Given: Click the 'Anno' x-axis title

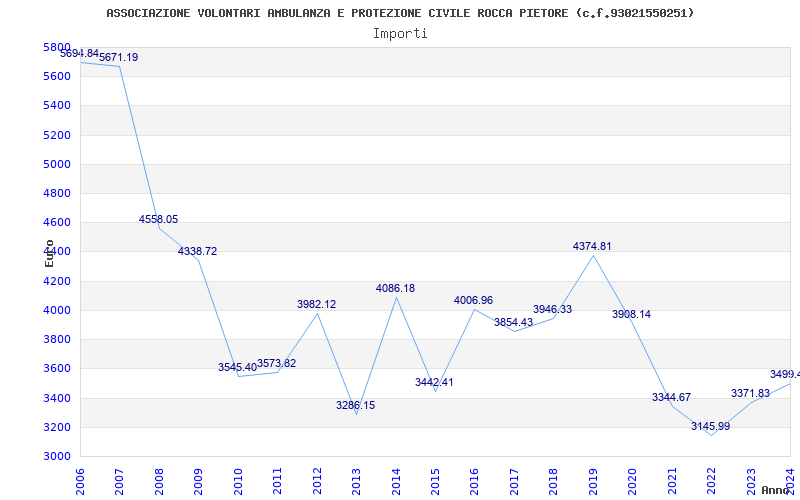Looking at the screenshot, I should point(776,490).
